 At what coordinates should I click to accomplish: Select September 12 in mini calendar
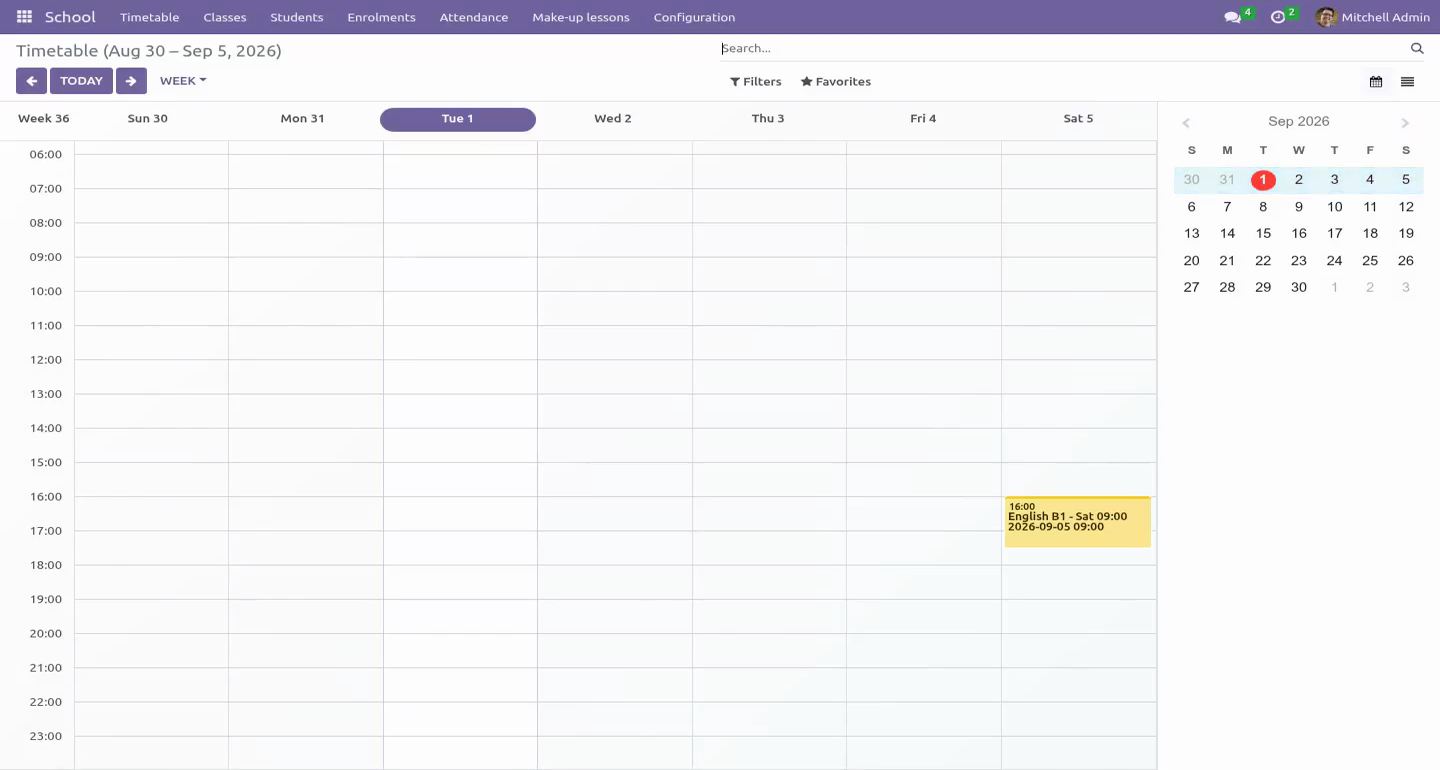1406,207
